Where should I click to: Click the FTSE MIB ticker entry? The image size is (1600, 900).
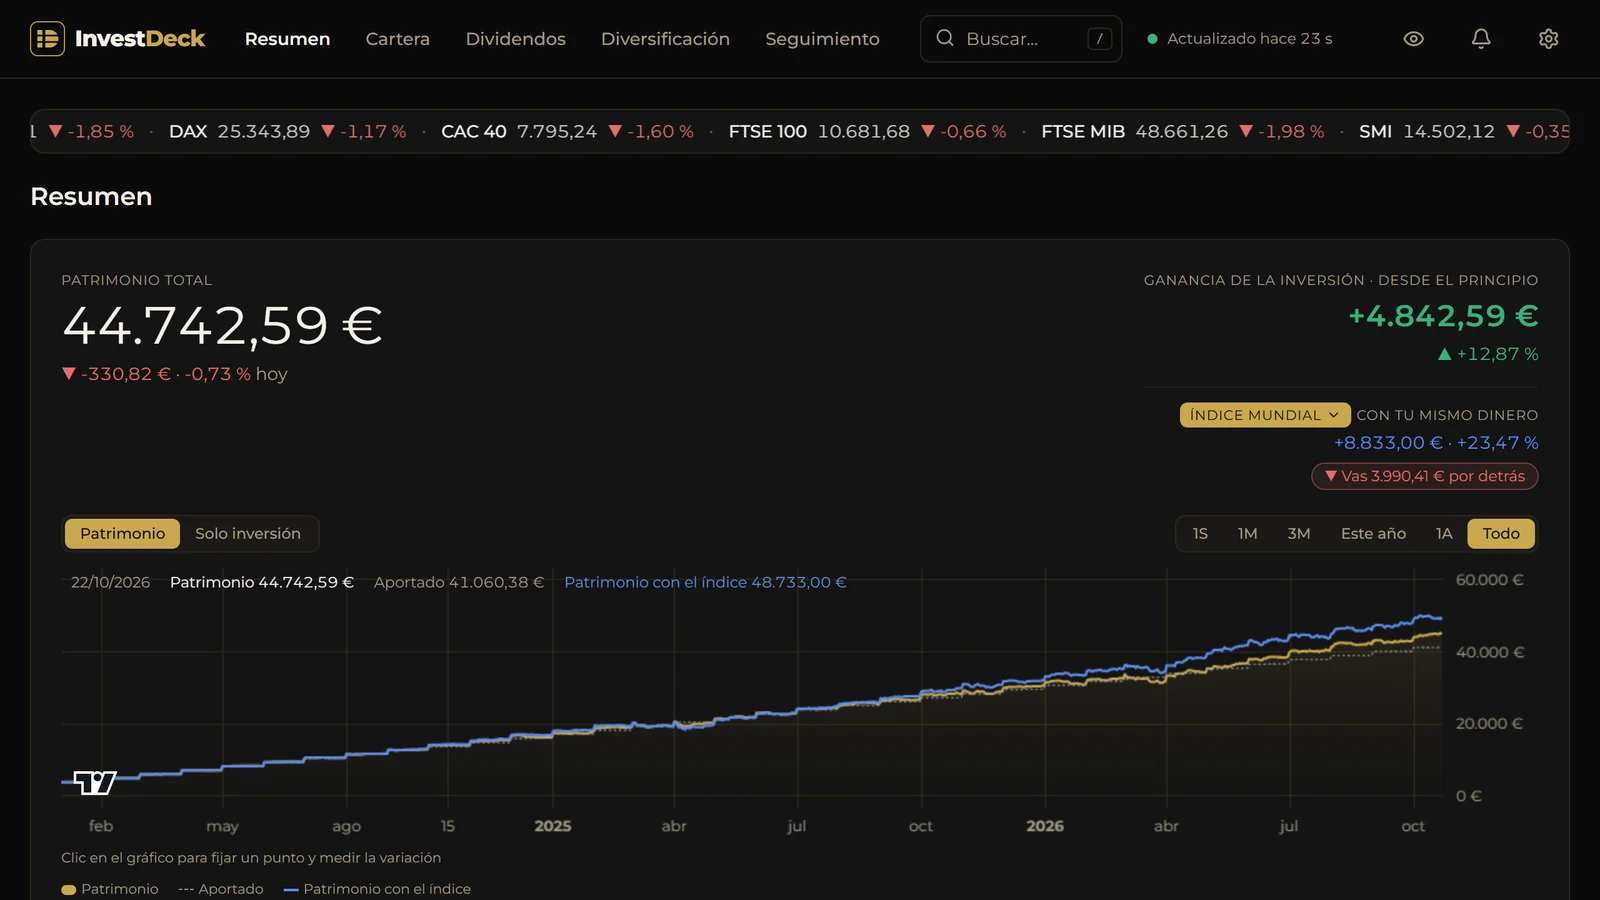point(1183,132)
